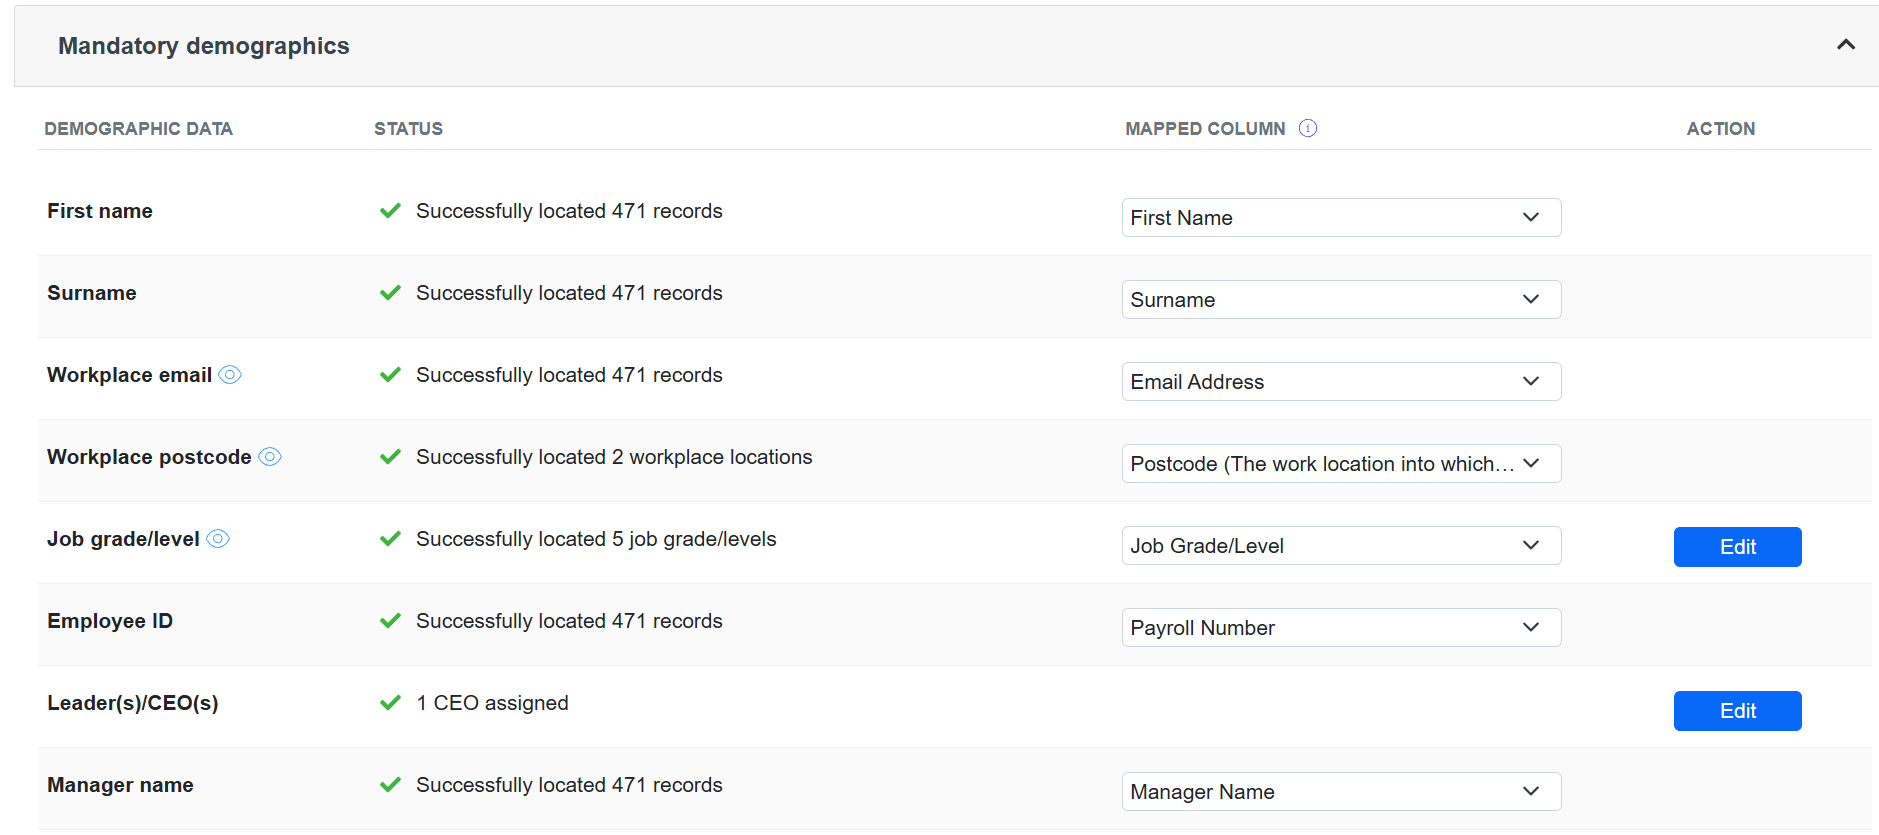Click the green checkmark for Leader(s)/CEO(s) status
The image size is (1879, 835).
click(390, 703)
